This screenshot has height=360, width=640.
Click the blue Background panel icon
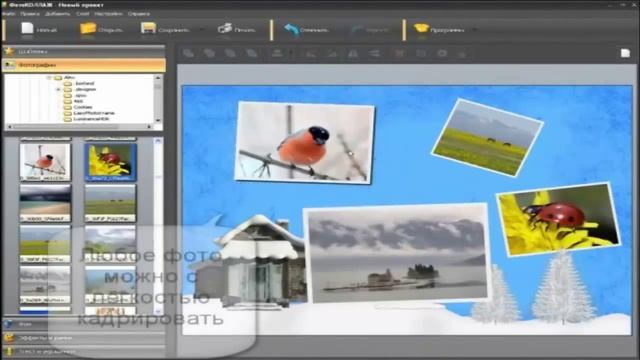[x=9, y=324]
